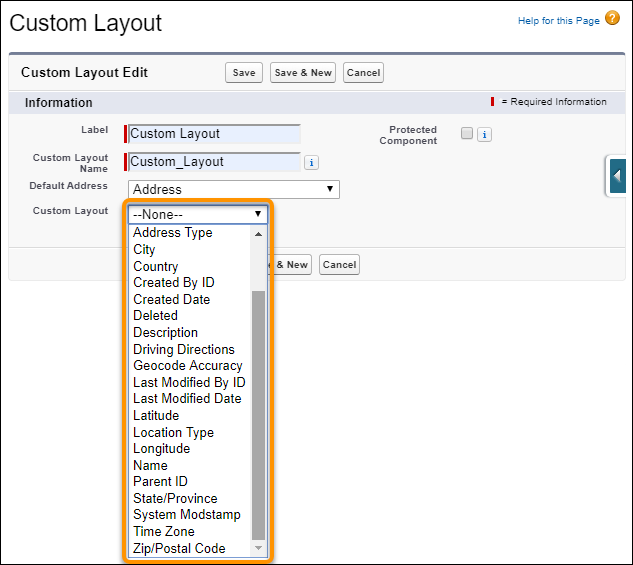The image size is (633, 565).
Task: Click the Label input field
Action: click(x=214, y=134)
